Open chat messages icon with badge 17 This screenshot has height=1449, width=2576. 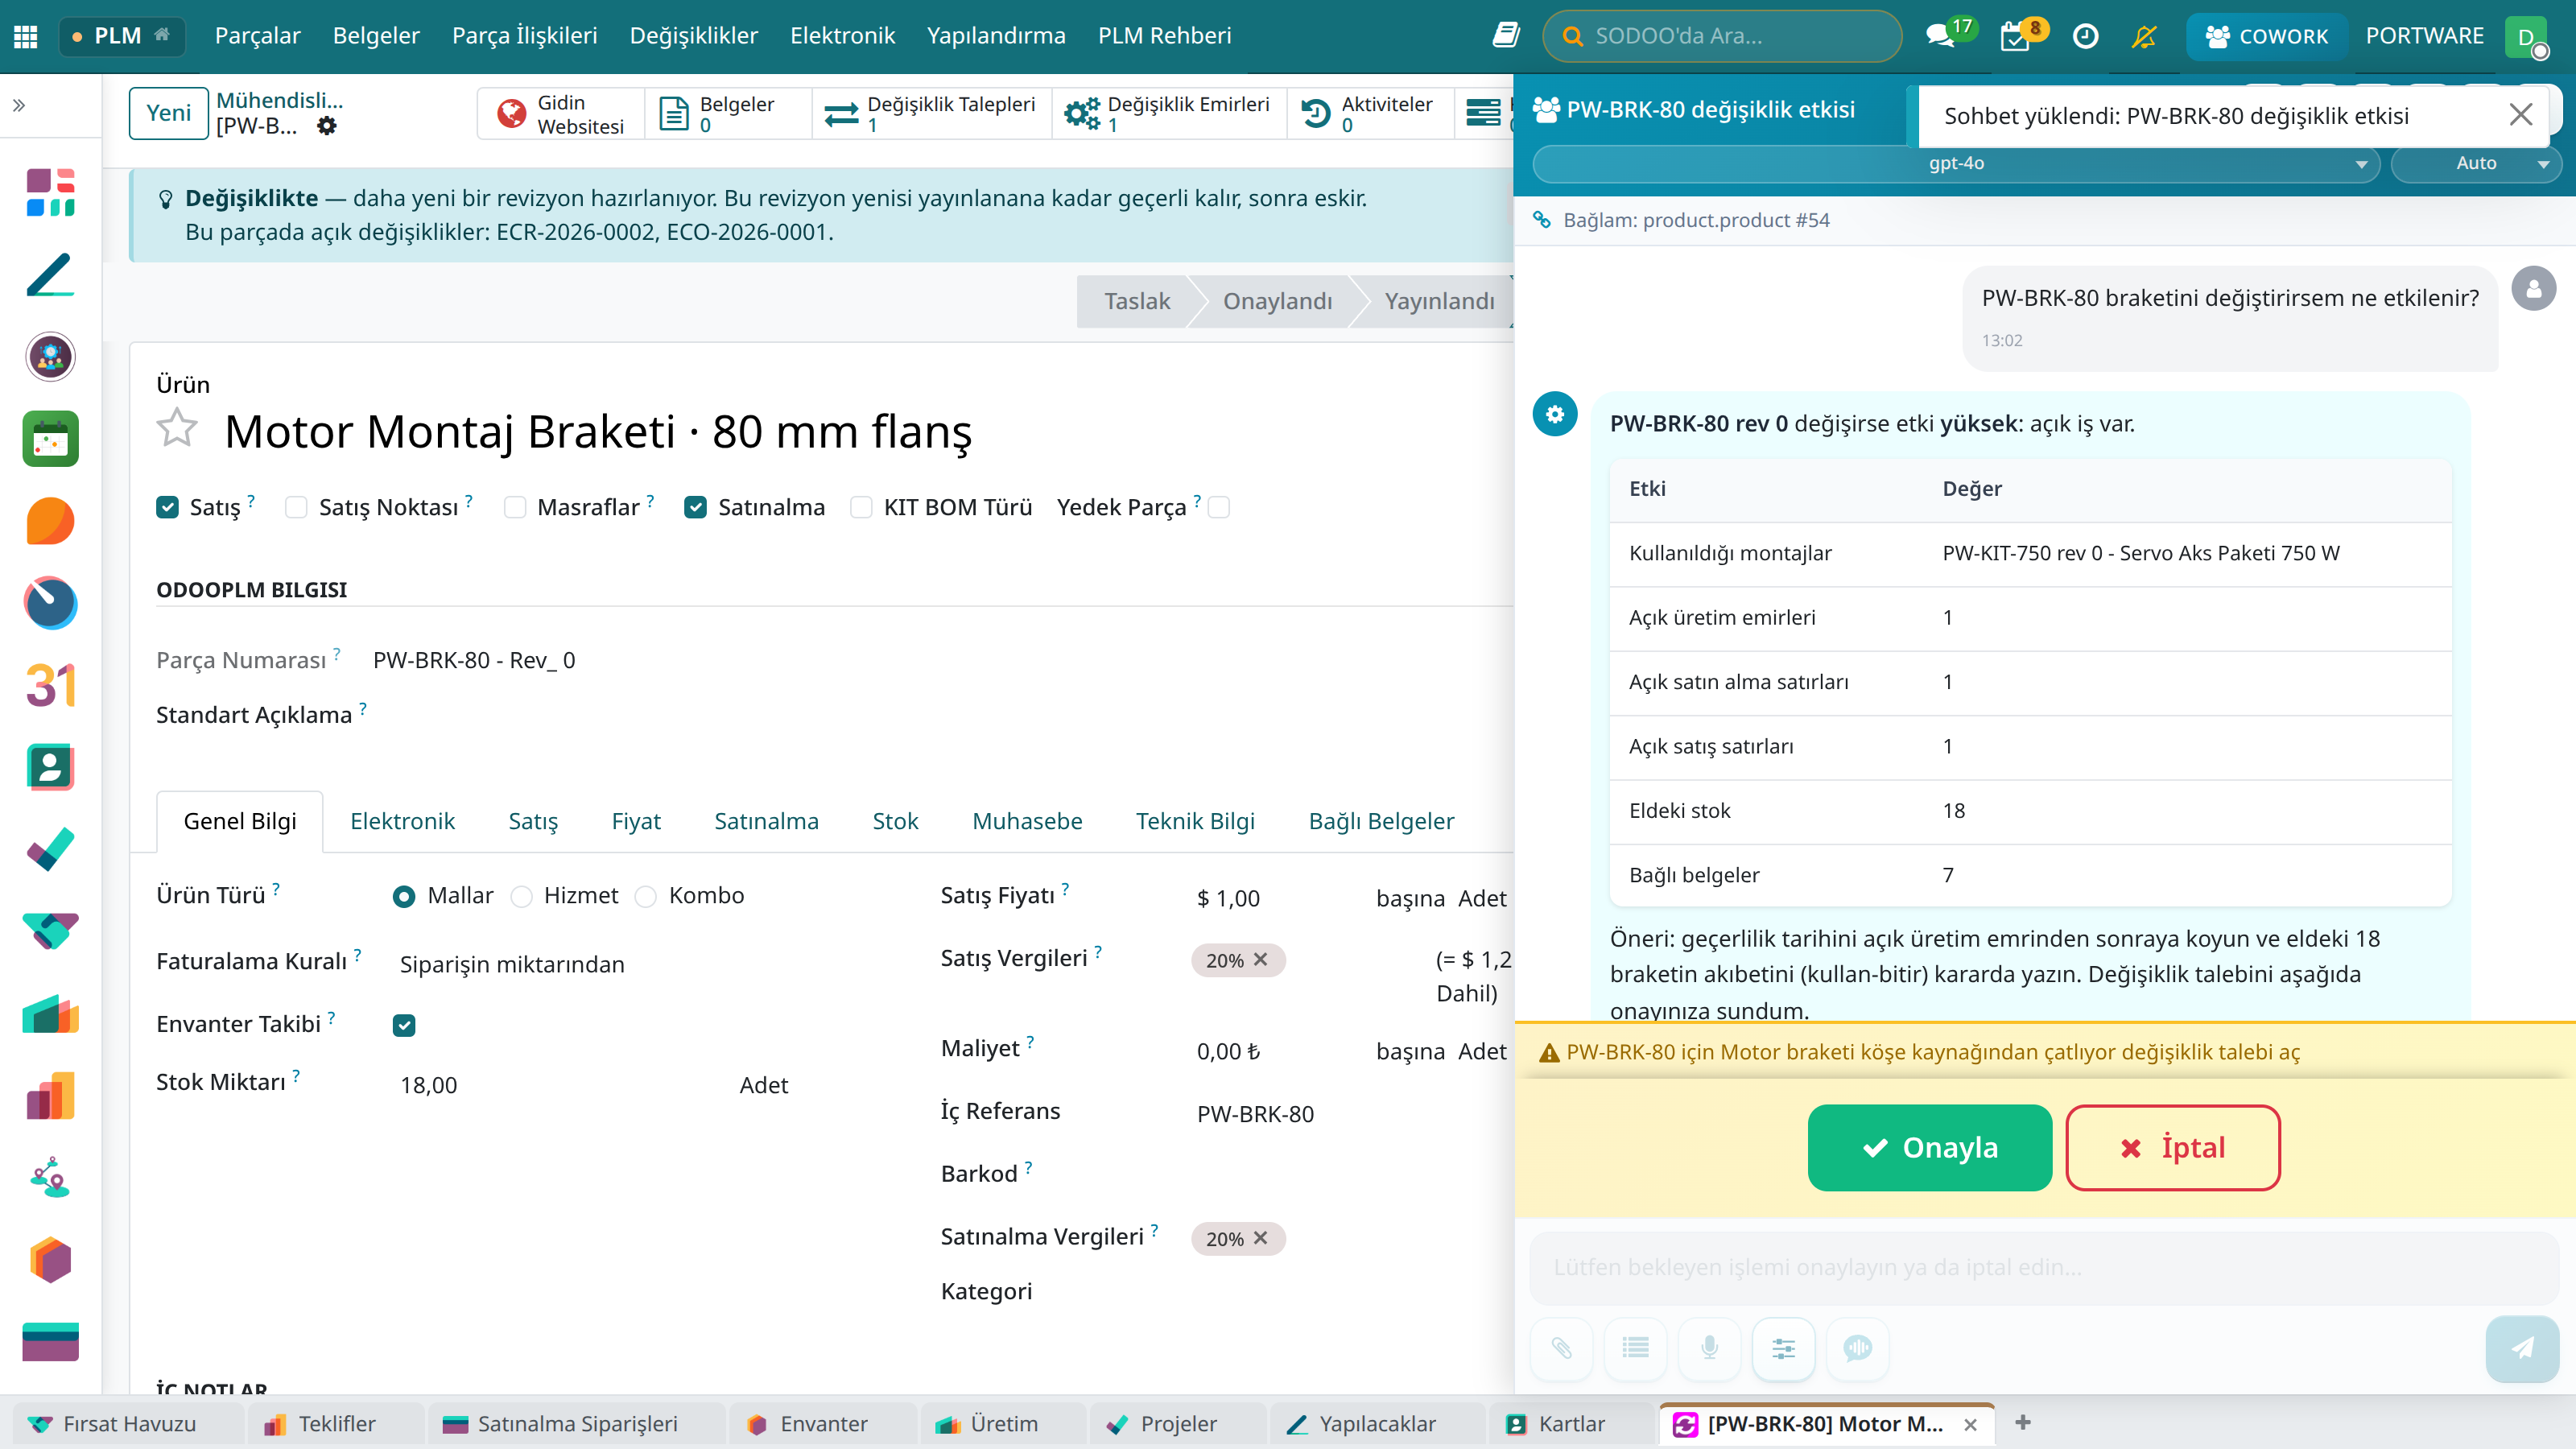[1940, 36]
